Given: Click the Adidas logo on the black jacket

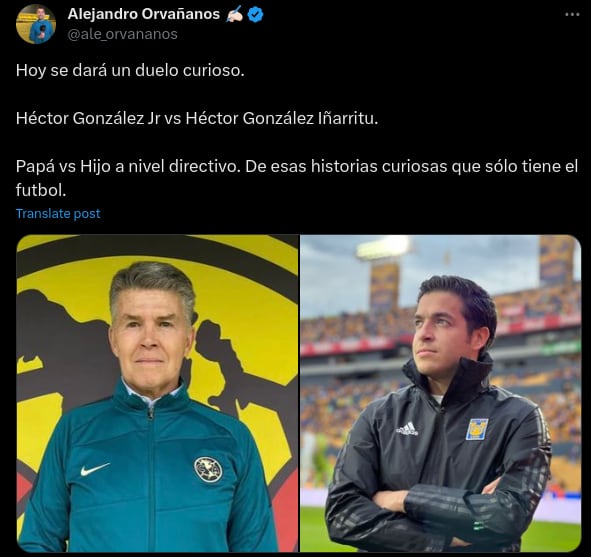Looking at the screenshot, I should coord(407,428).
